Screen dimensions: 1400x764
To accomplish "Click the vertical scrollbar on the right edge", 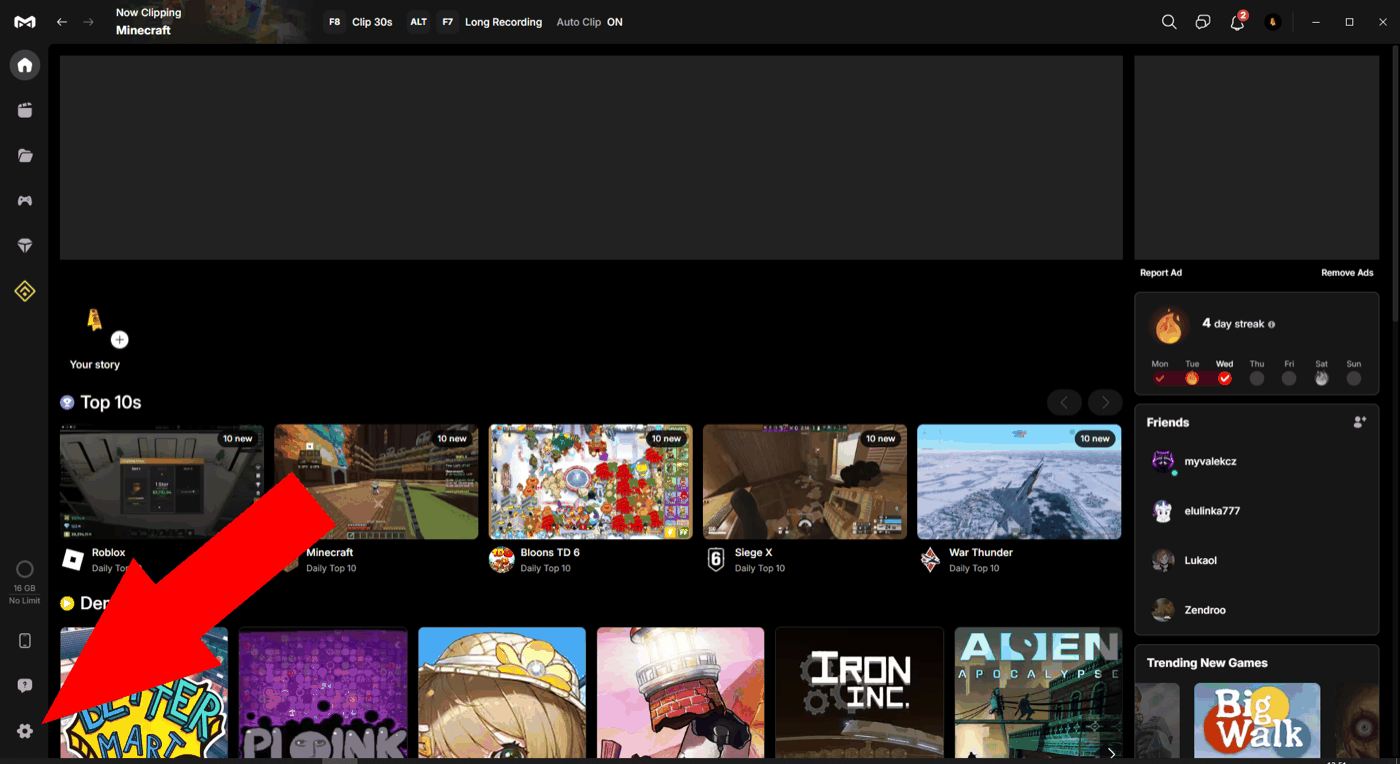I will click(x=1395, y=185).
